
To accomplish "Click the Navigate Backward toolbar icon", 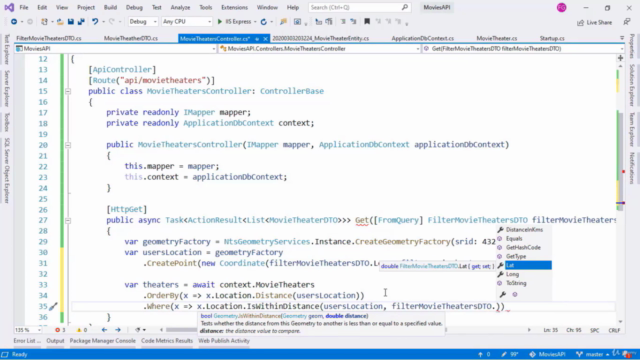I will pyautogui.click(x=14, y=22).
